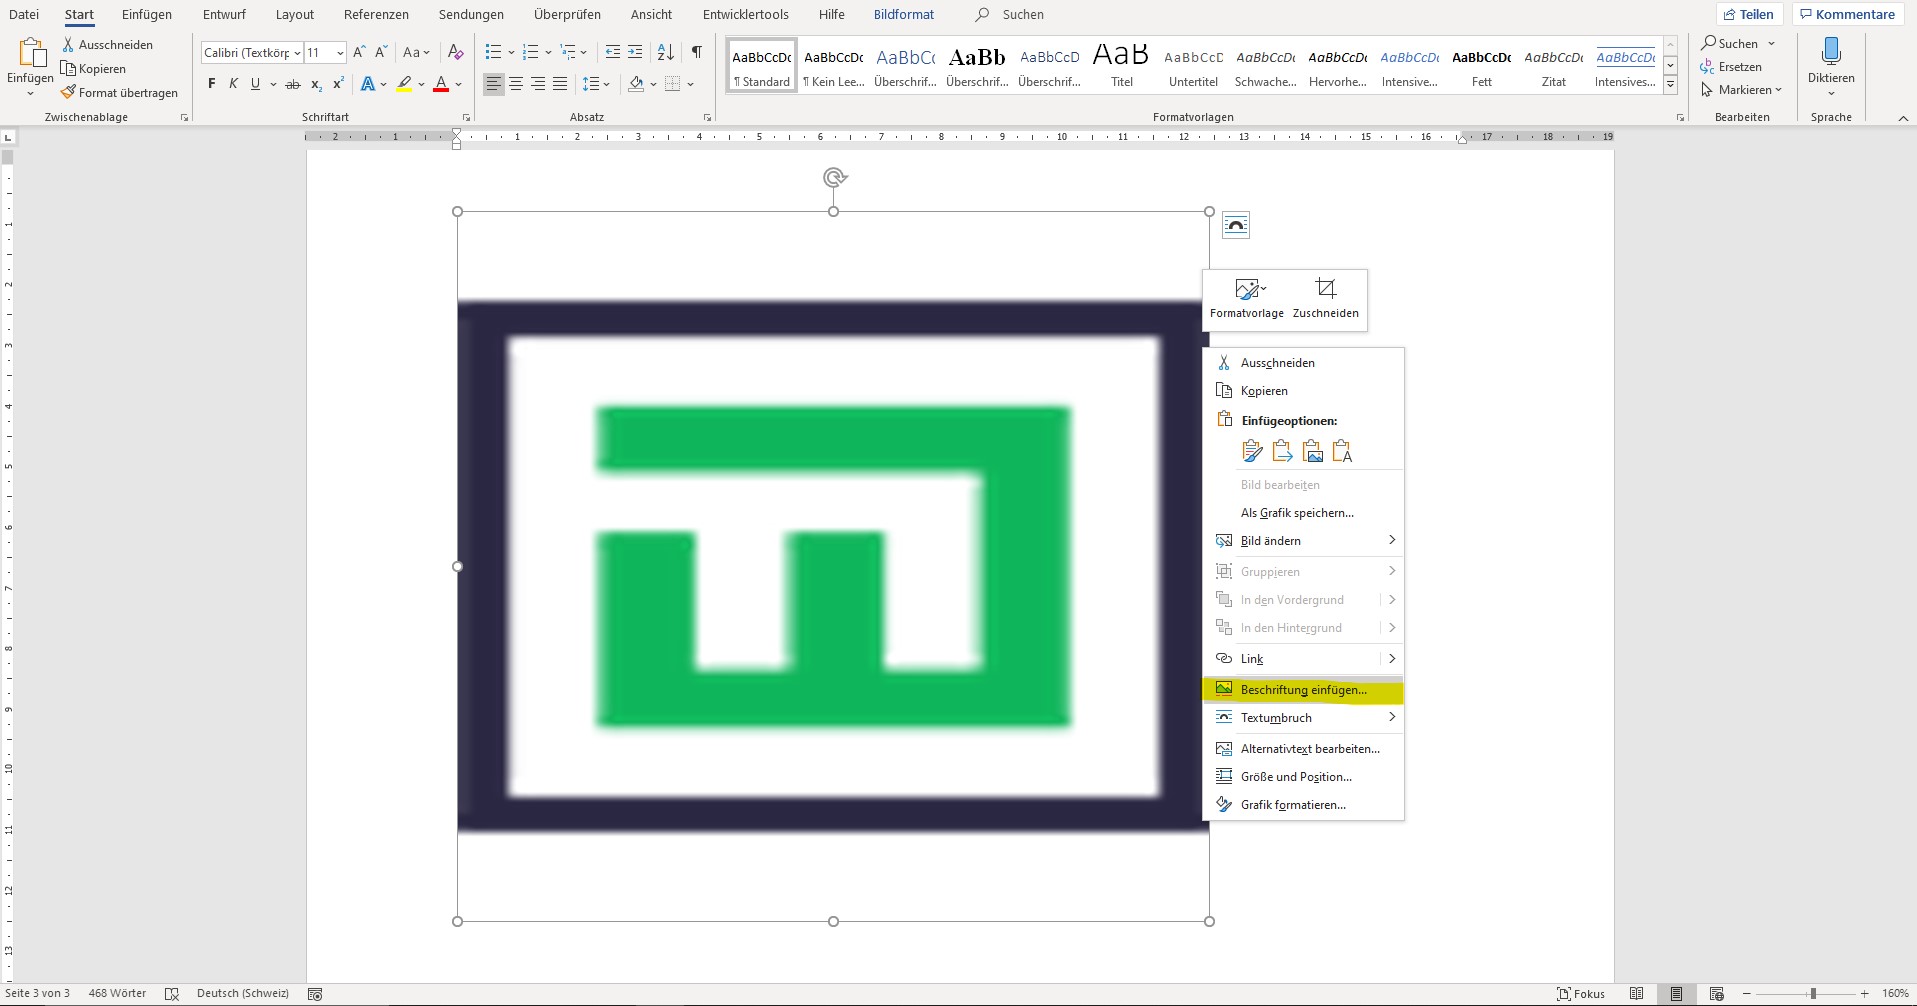Switch to read mode view

(1637, 994)
